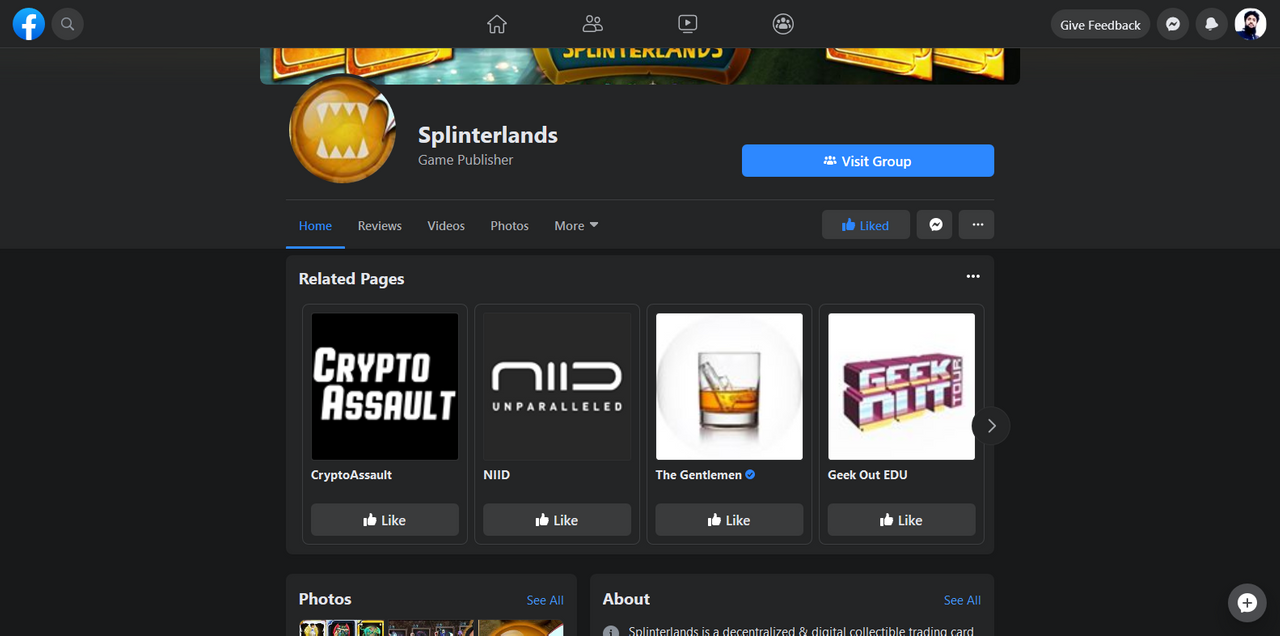Open the Watch video icon
This screenshot has width=1280, height=636.
(688, 24)
